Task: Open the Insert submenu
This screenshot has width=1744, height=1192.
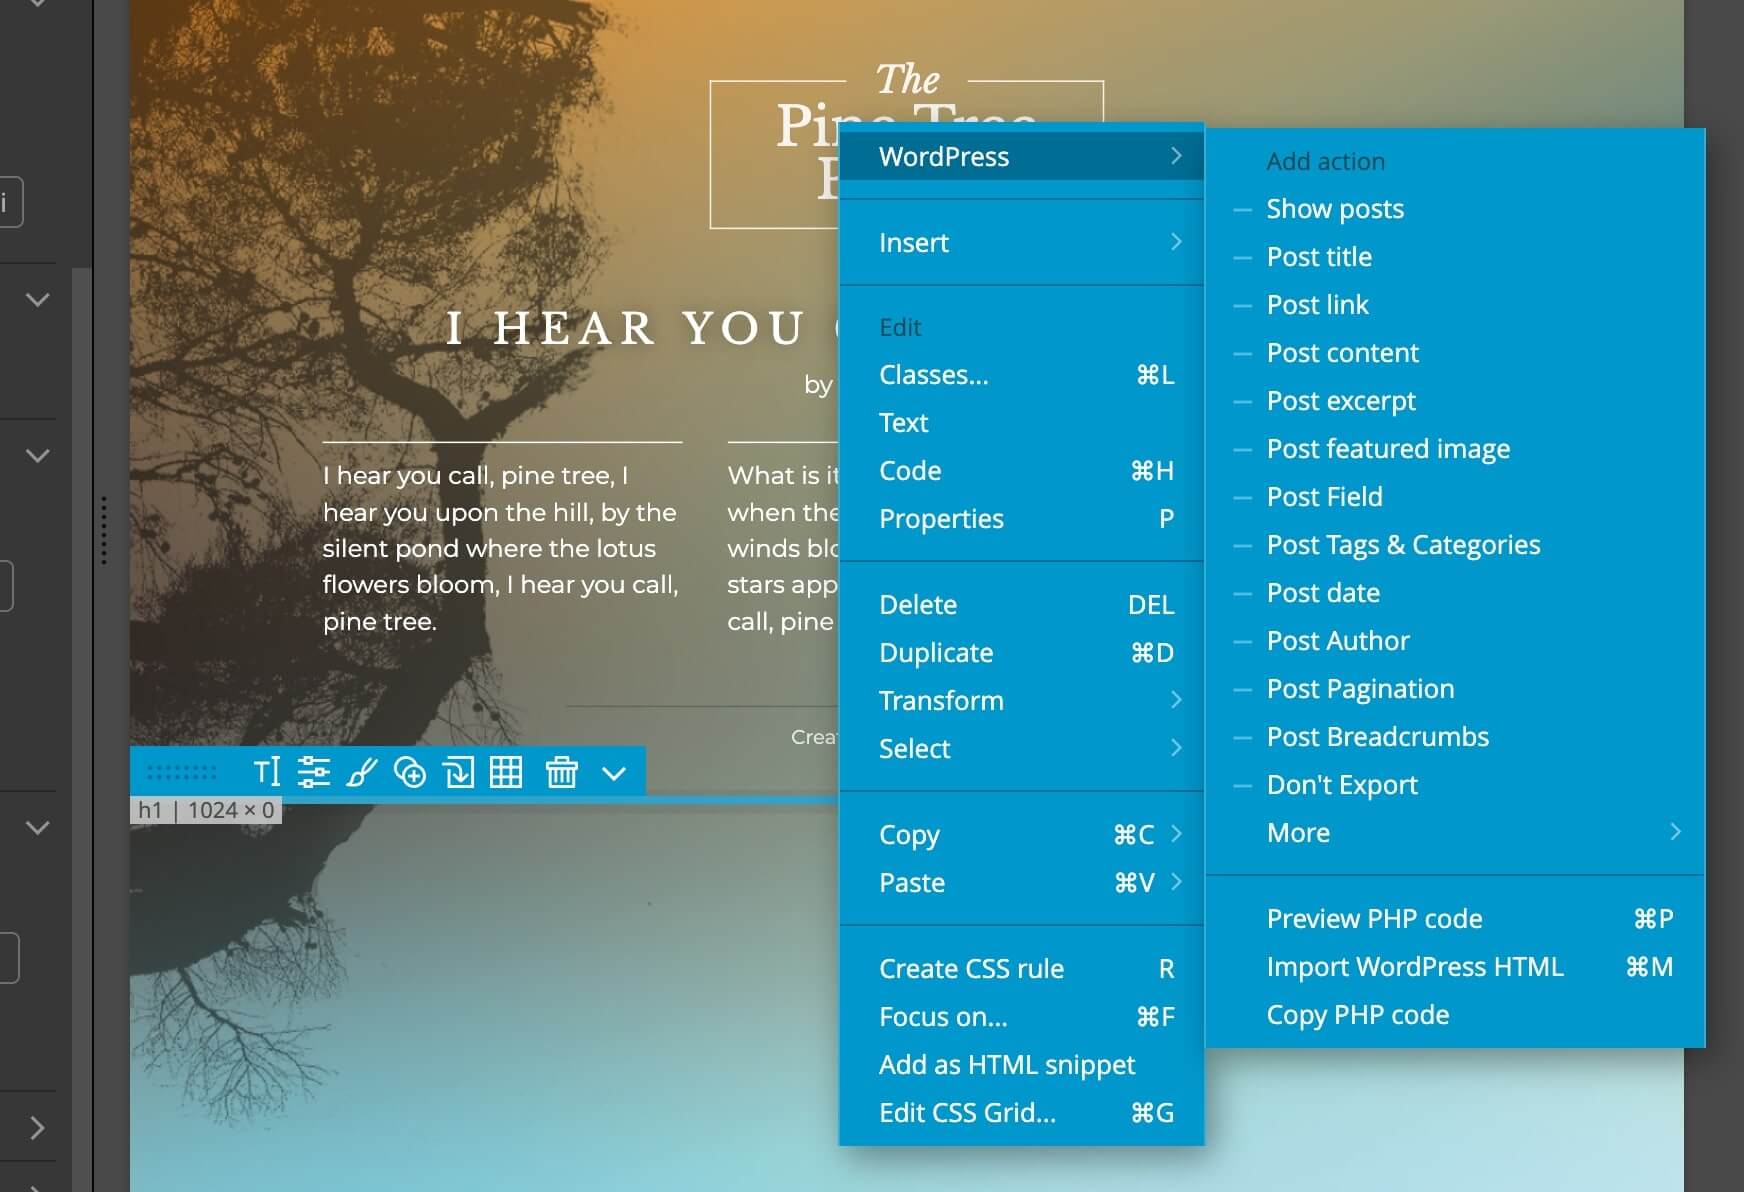Action: [x=1021, y=242]
